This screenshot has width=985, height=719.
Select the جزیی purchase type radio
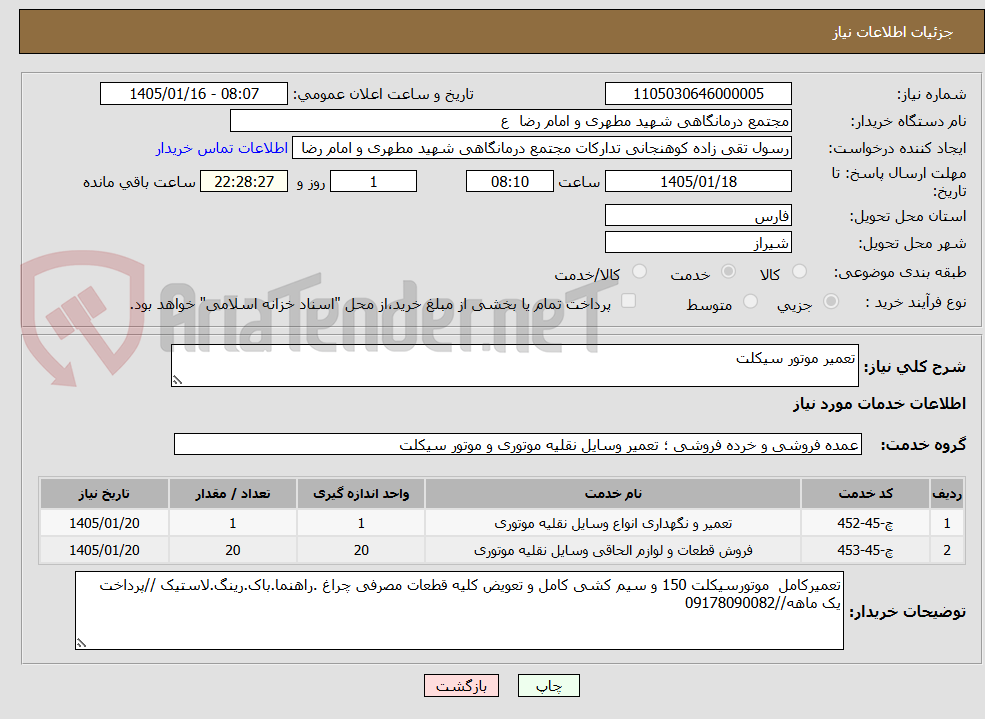click(830, 301)
